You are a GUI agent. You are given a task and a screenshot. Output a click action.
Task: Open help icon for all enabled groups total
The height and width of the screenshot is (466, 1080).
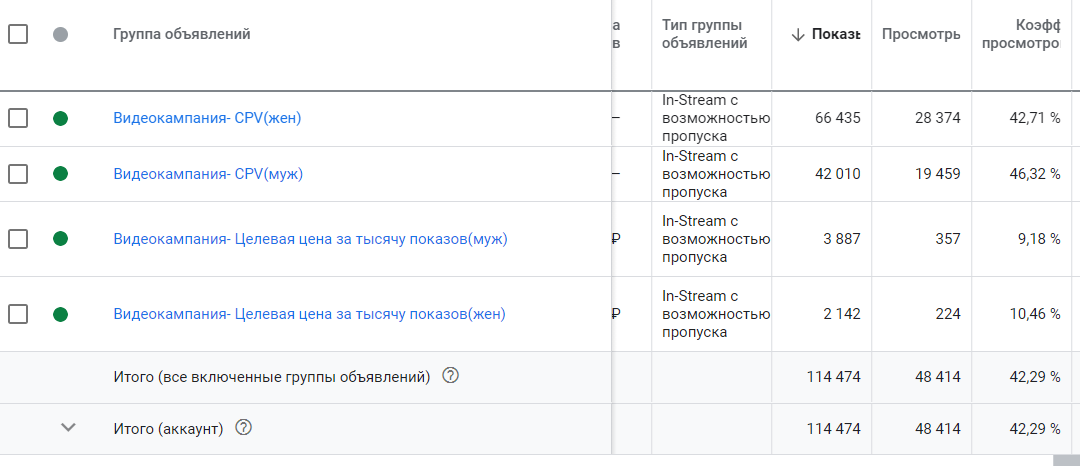tap(450, 376)
